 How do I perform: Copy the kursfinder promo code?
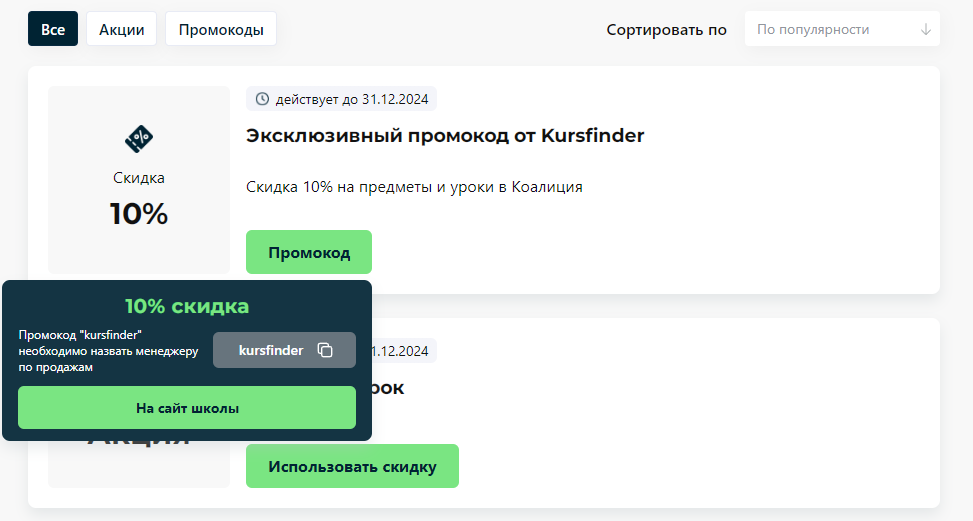coord(284,350)
